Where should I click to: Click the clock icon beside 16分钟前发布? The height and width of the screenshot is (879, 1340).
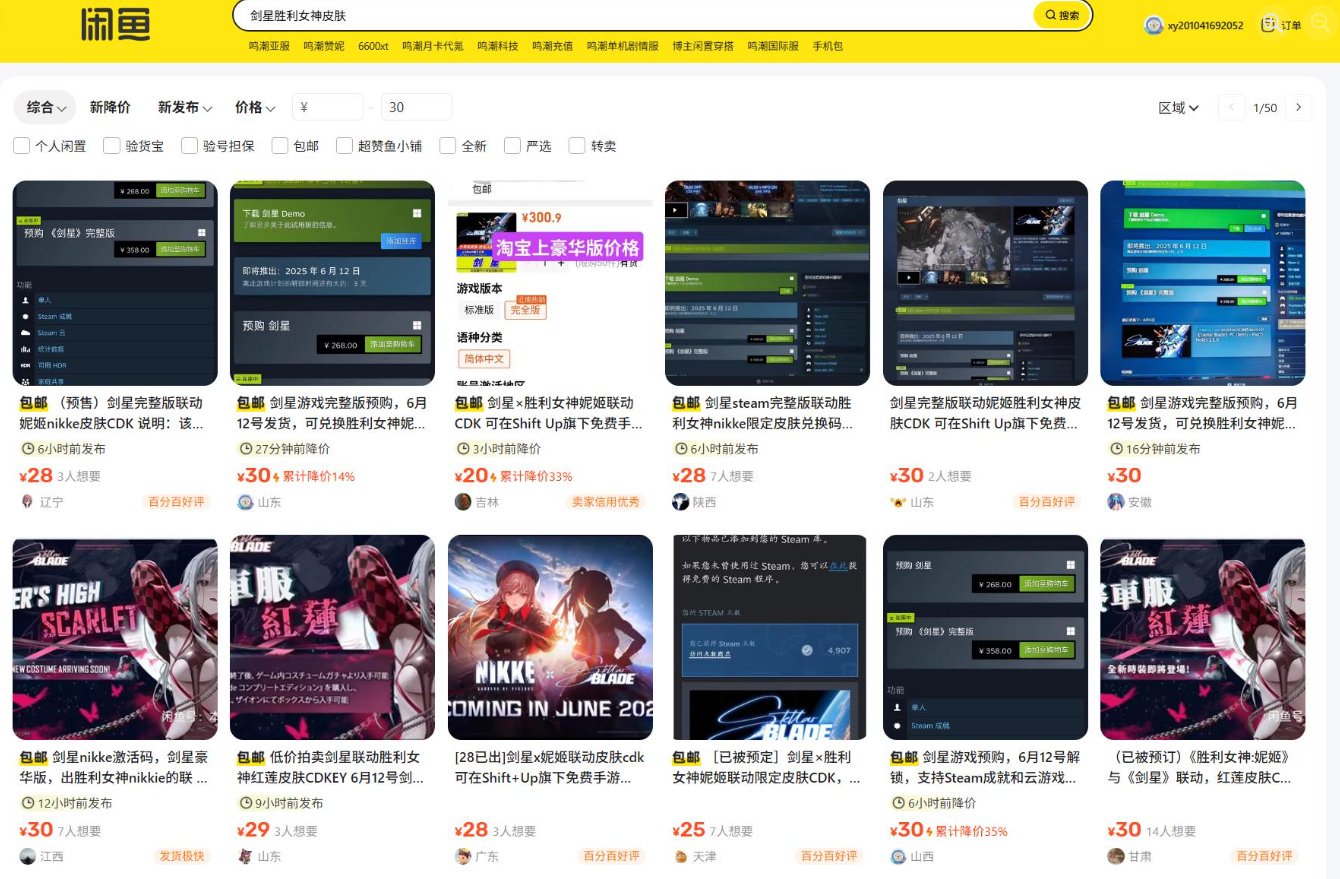coord(1116,449)
